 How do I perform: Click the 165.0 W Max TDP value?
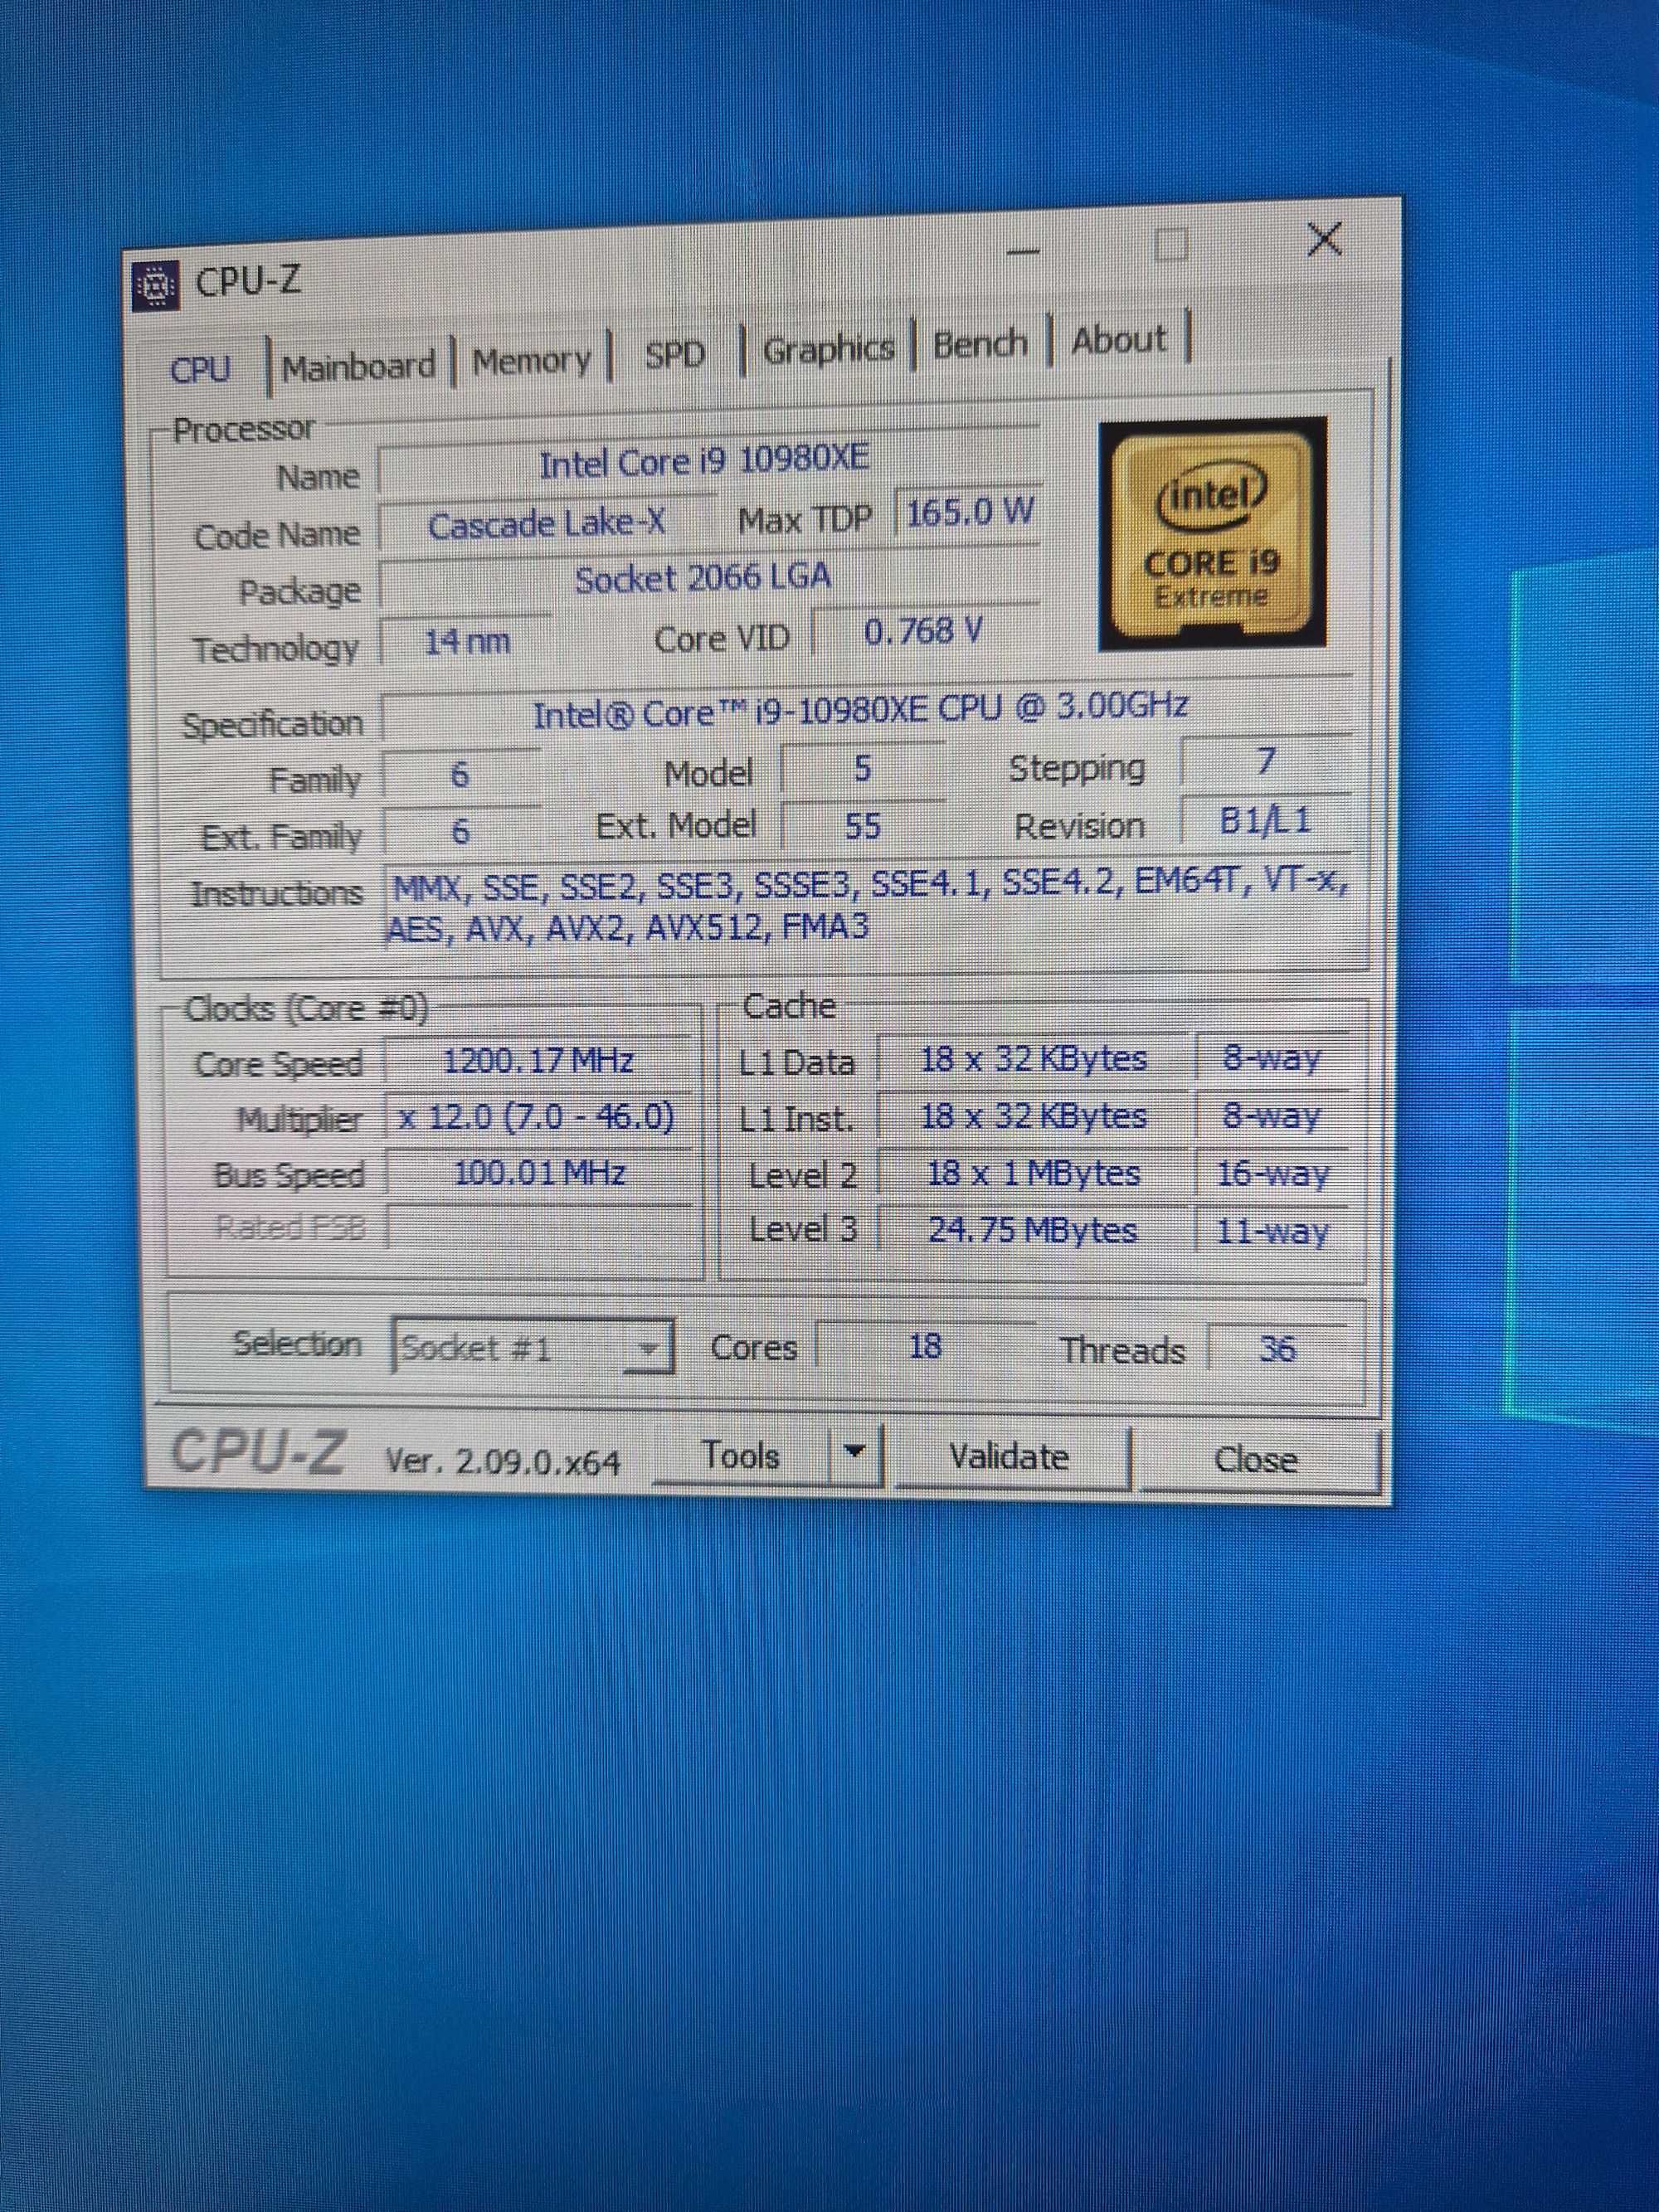[x=969, y=513]
